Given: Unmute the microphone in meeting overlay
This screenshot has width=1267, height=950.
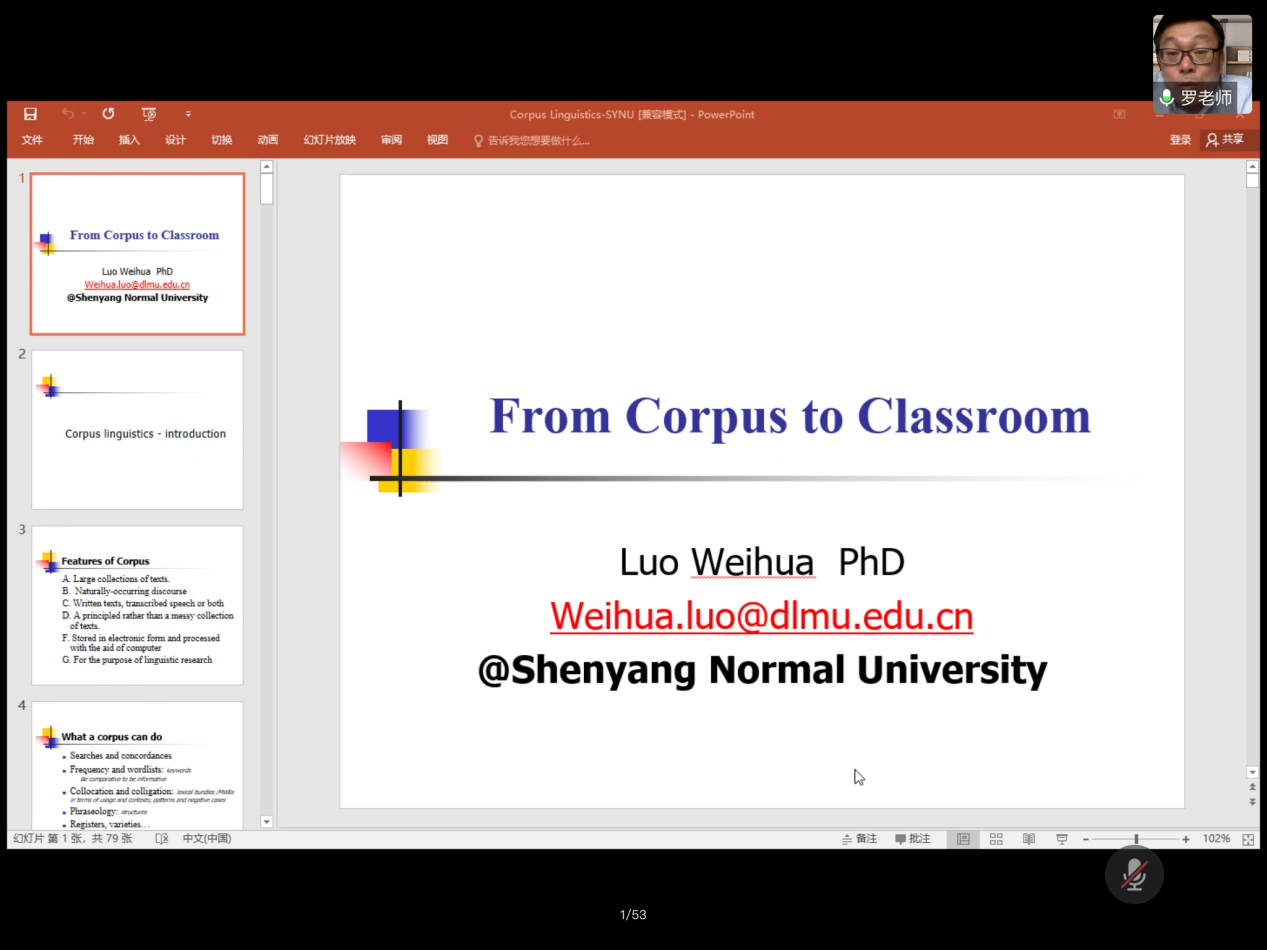Looking at the screenshot, I should click(1134, 875).
